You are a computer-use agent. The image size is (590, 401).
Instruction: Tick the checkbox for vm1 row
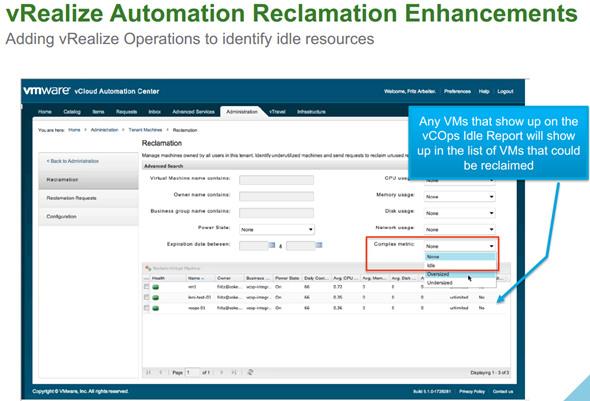click(146, 287)
